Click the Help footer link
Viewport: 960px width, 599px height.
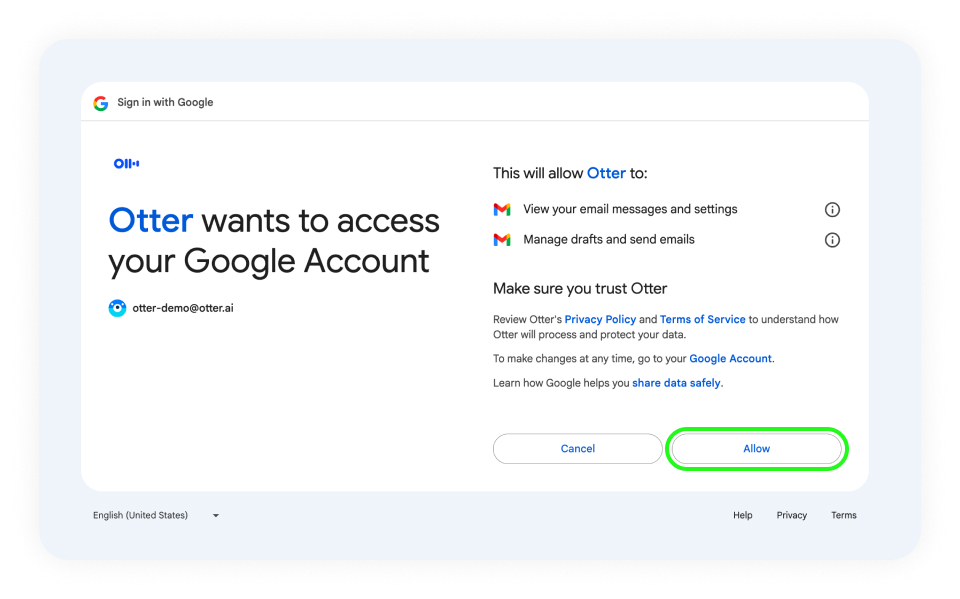[743, 515]
